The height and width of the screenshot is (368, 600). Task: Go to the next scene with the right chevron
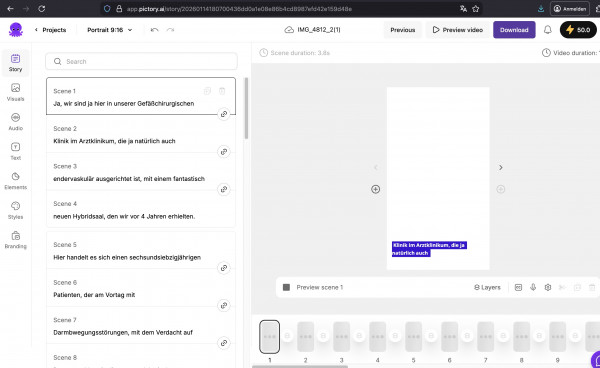pos(501,168)
